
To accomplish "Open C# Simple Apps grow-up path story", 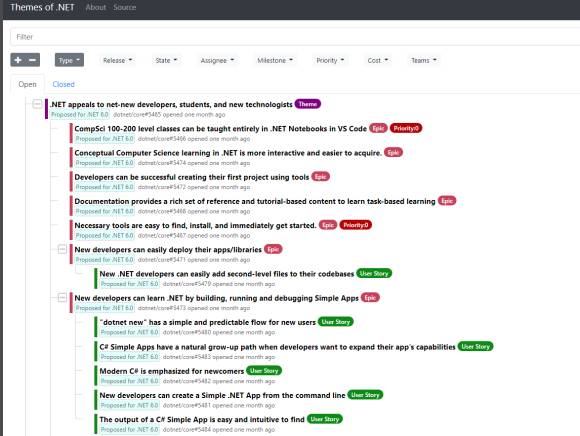I will (277, 347).
